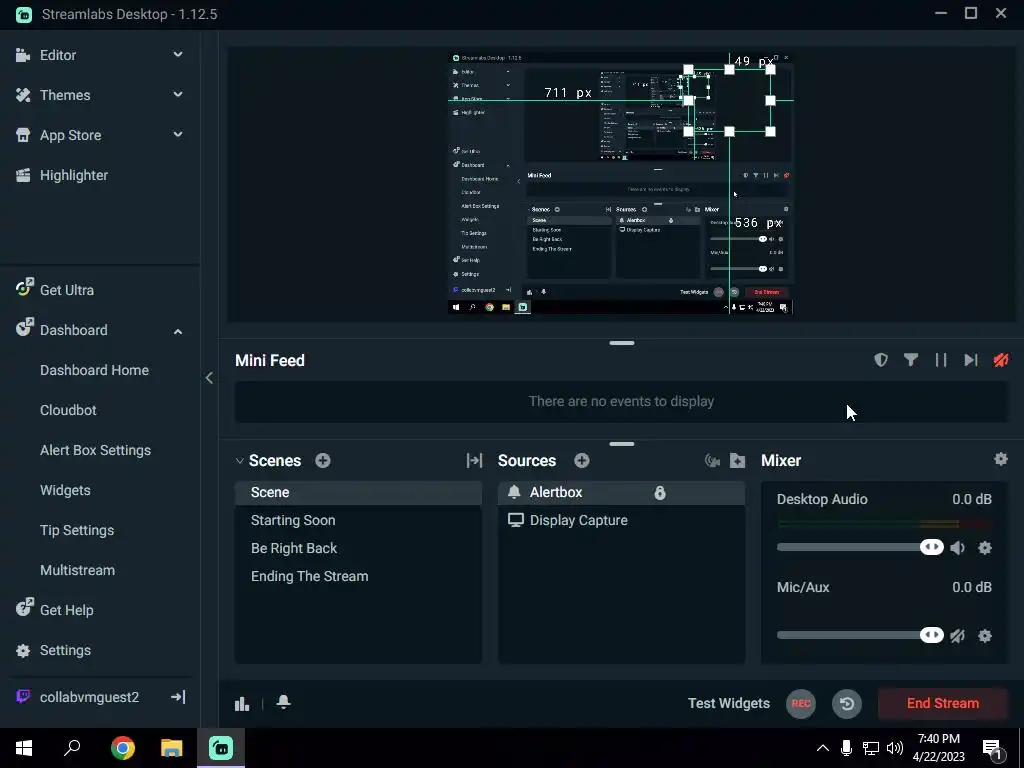Open stream performance stats icon
This screenshot has height=768, width=1024.
pos(242,703)
